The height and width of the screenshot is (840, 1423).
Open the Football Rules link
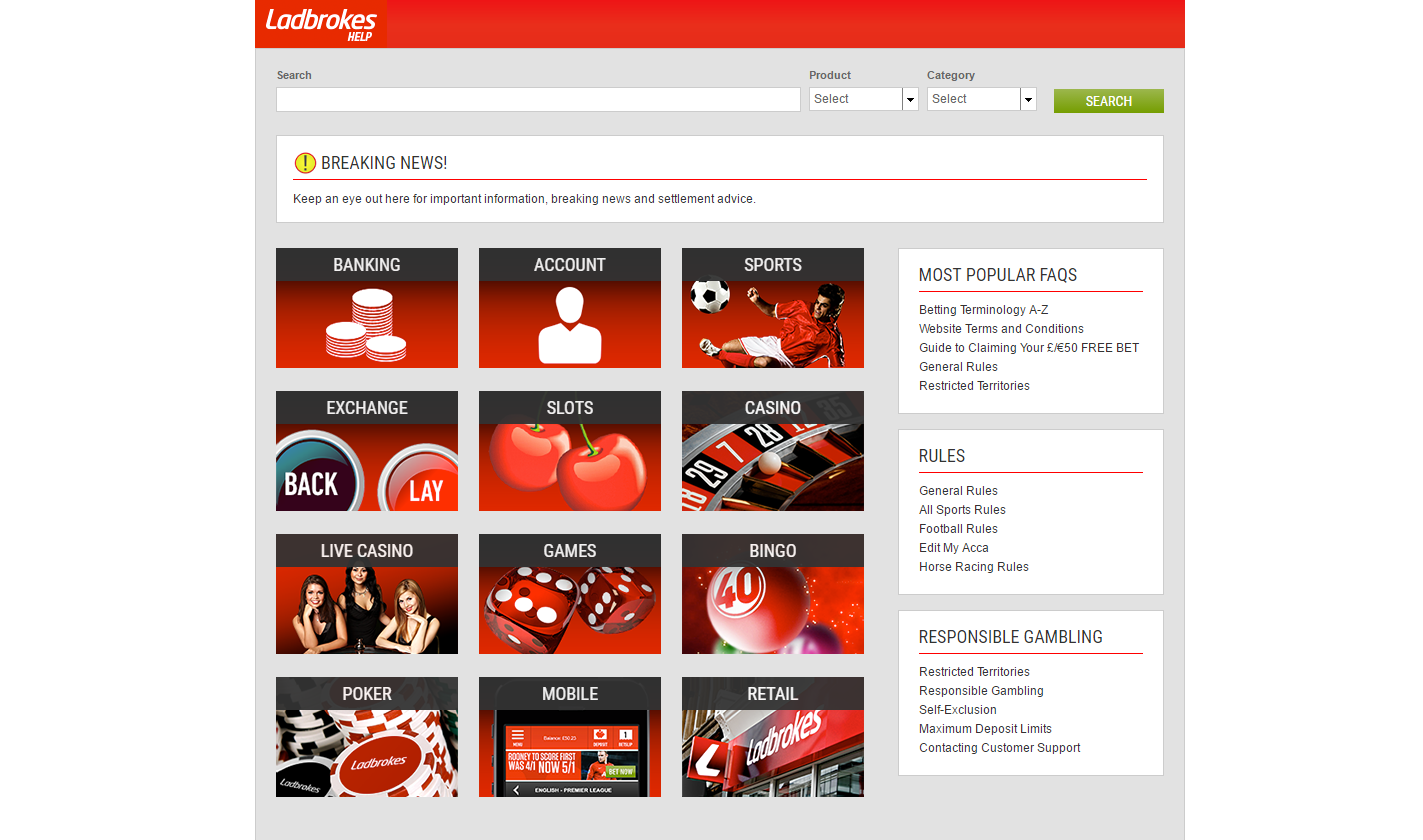pos(958,529)
